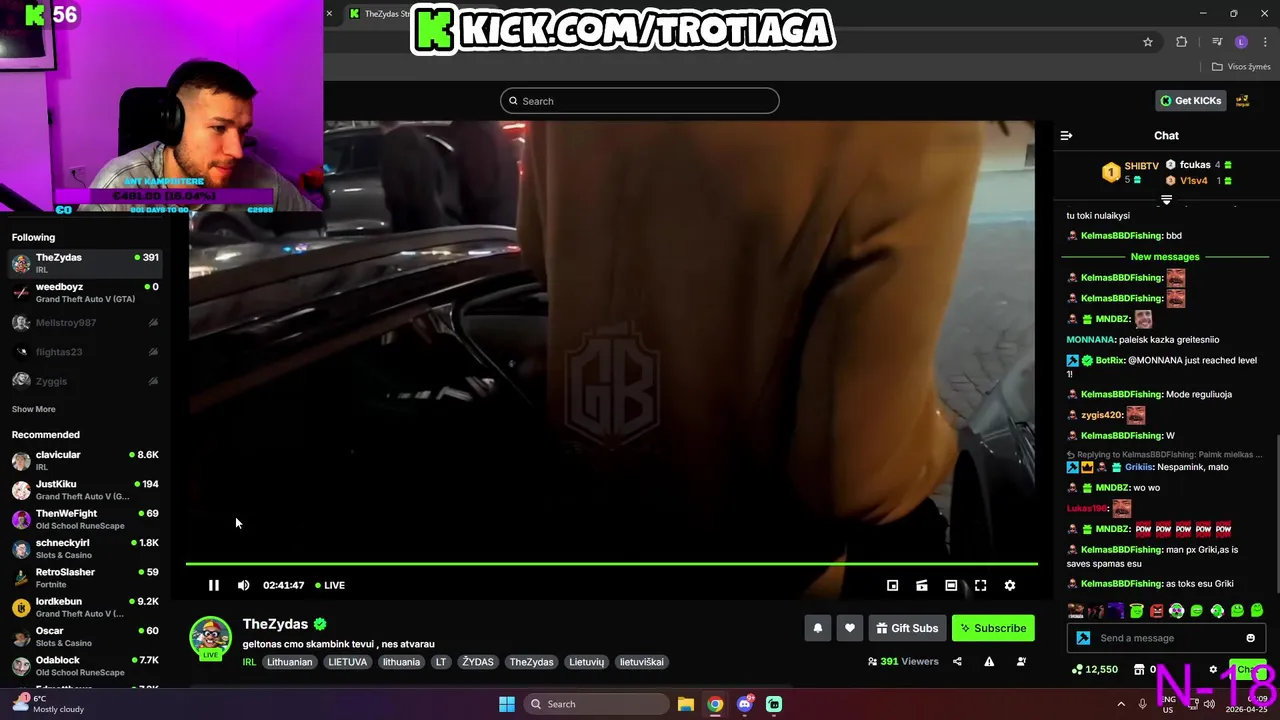Open Chrome three-dot menu

pos(1266,42)
